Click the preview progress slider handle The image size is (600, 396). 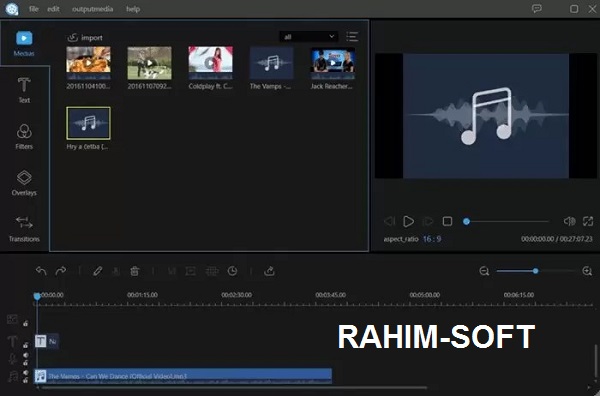point(466,221)
